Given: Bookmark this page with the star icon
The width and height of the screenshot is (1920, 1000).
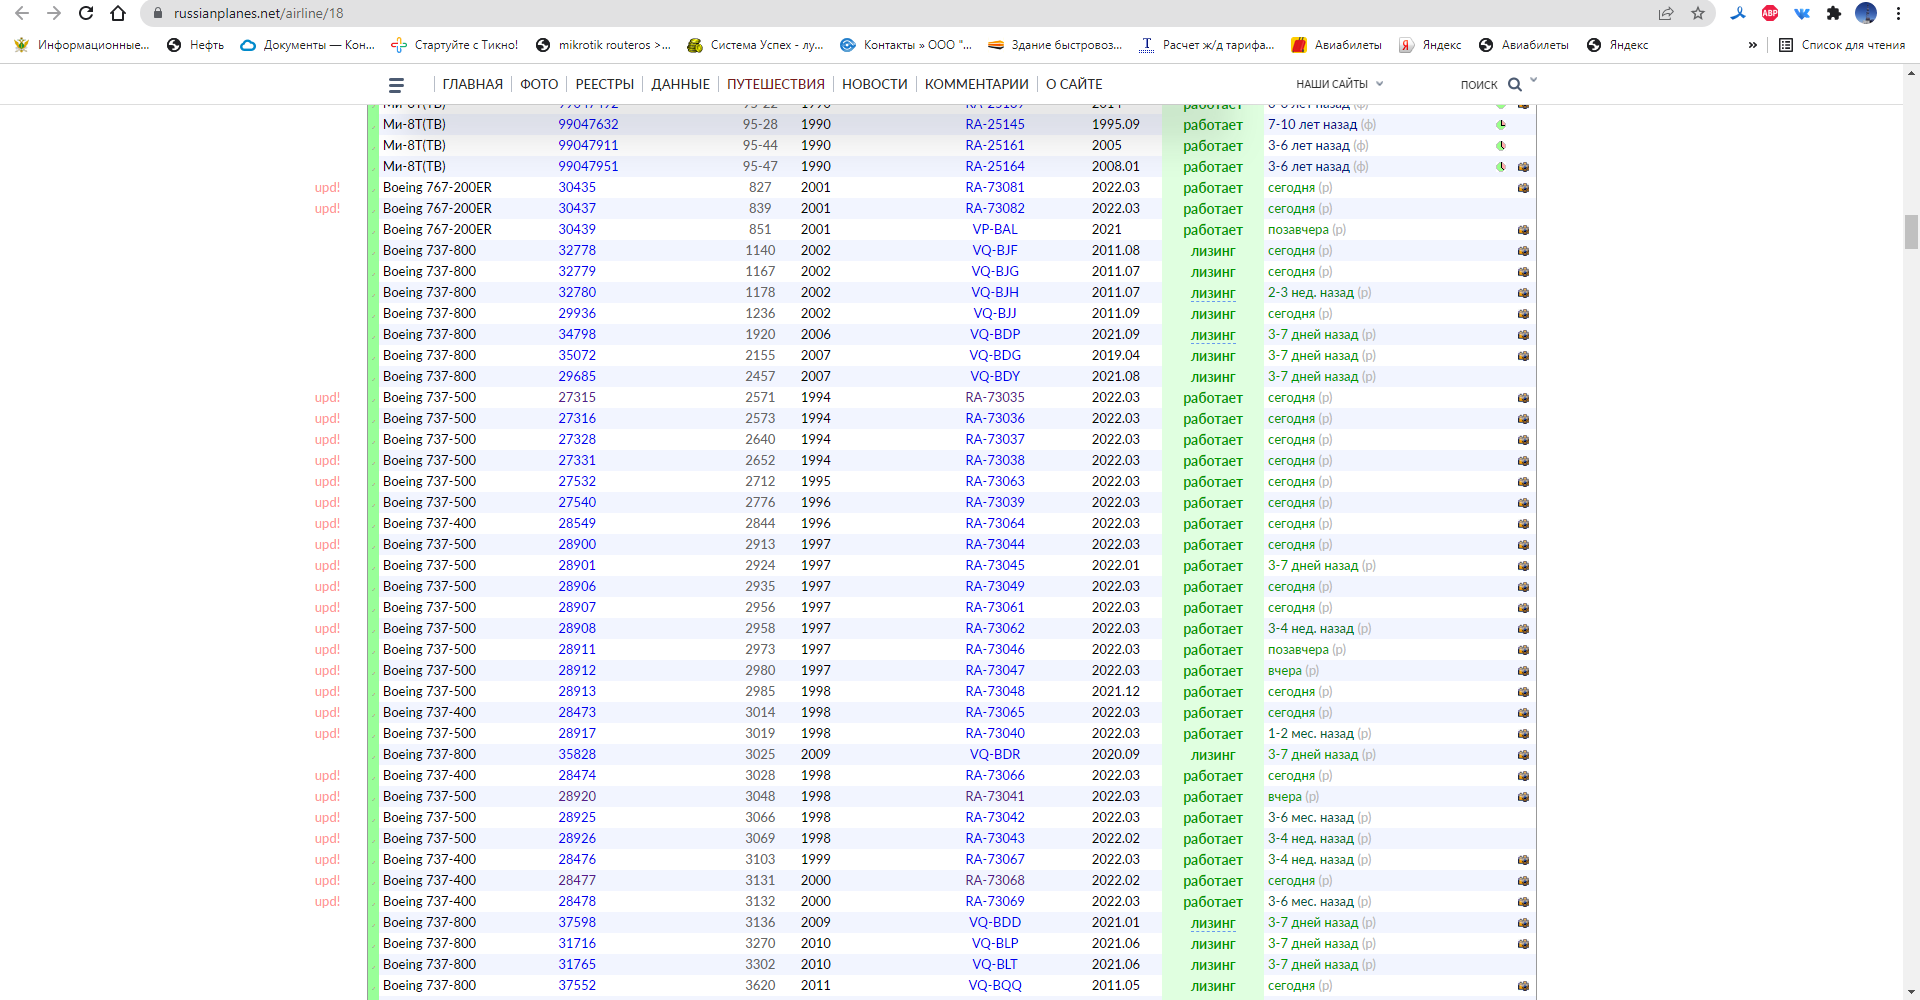Looking at the screenshot, I should (1698, 13).
